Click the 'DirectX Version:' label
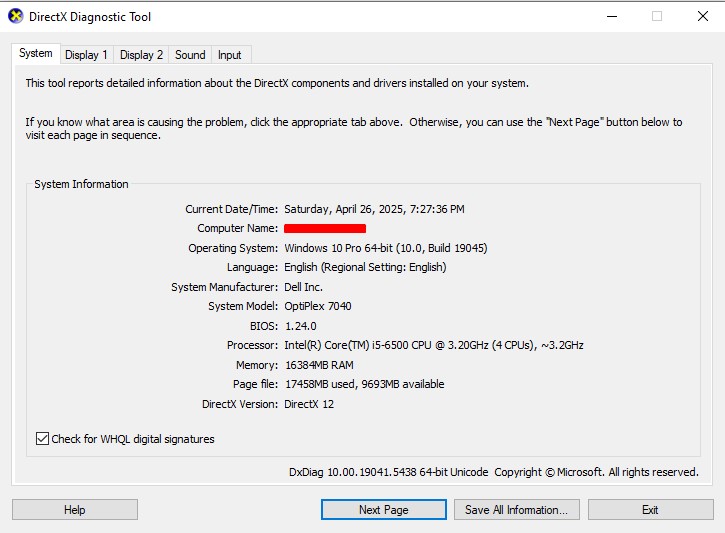This screenshot has height=533, width=725. pyautogui.click(x=240, y=404)
